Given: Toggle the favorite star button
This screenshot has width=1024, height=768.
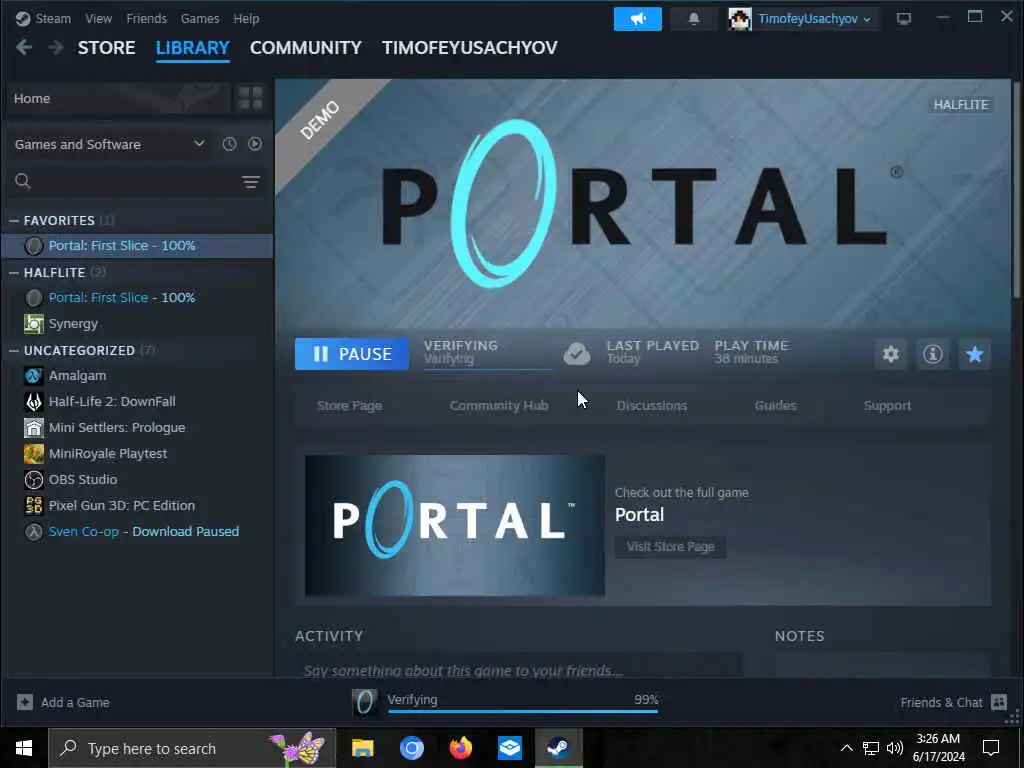Looking at the screenshot, I should click(974, 354).
